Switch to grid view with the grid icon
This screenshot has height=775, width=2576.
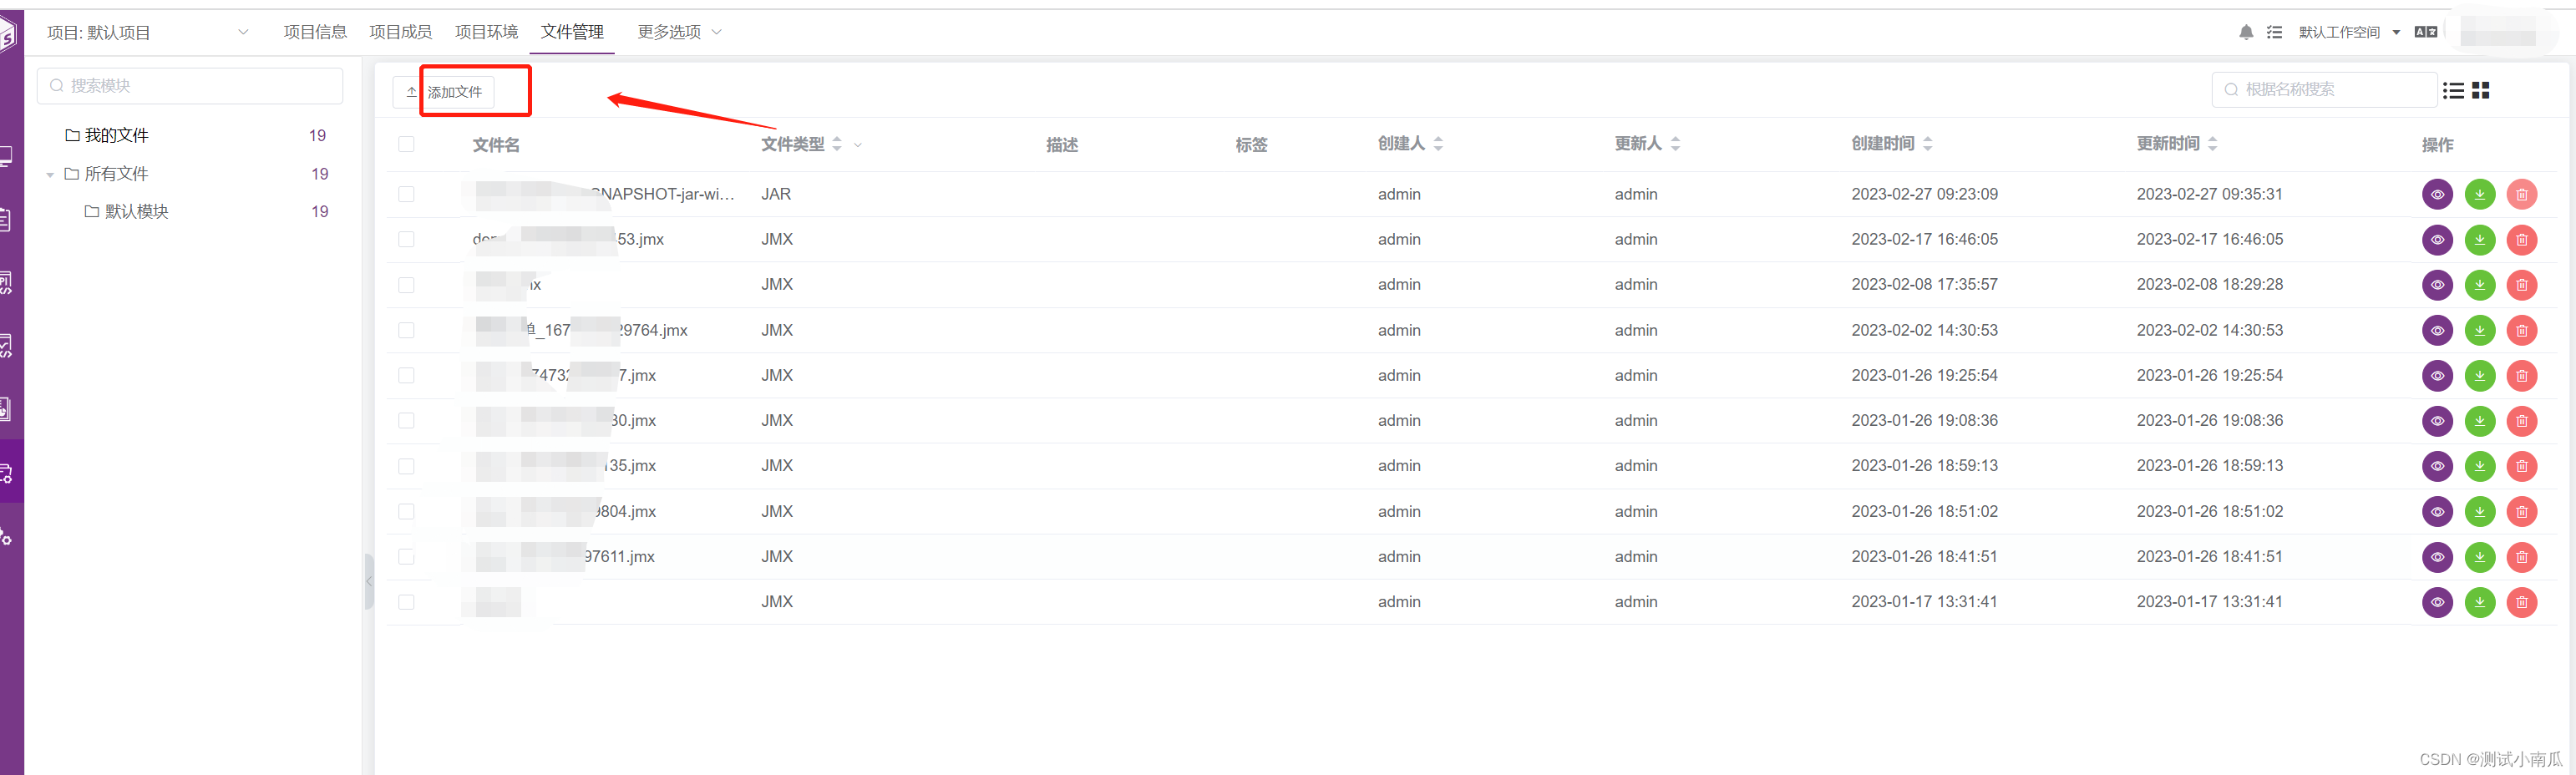(2480, 90)
